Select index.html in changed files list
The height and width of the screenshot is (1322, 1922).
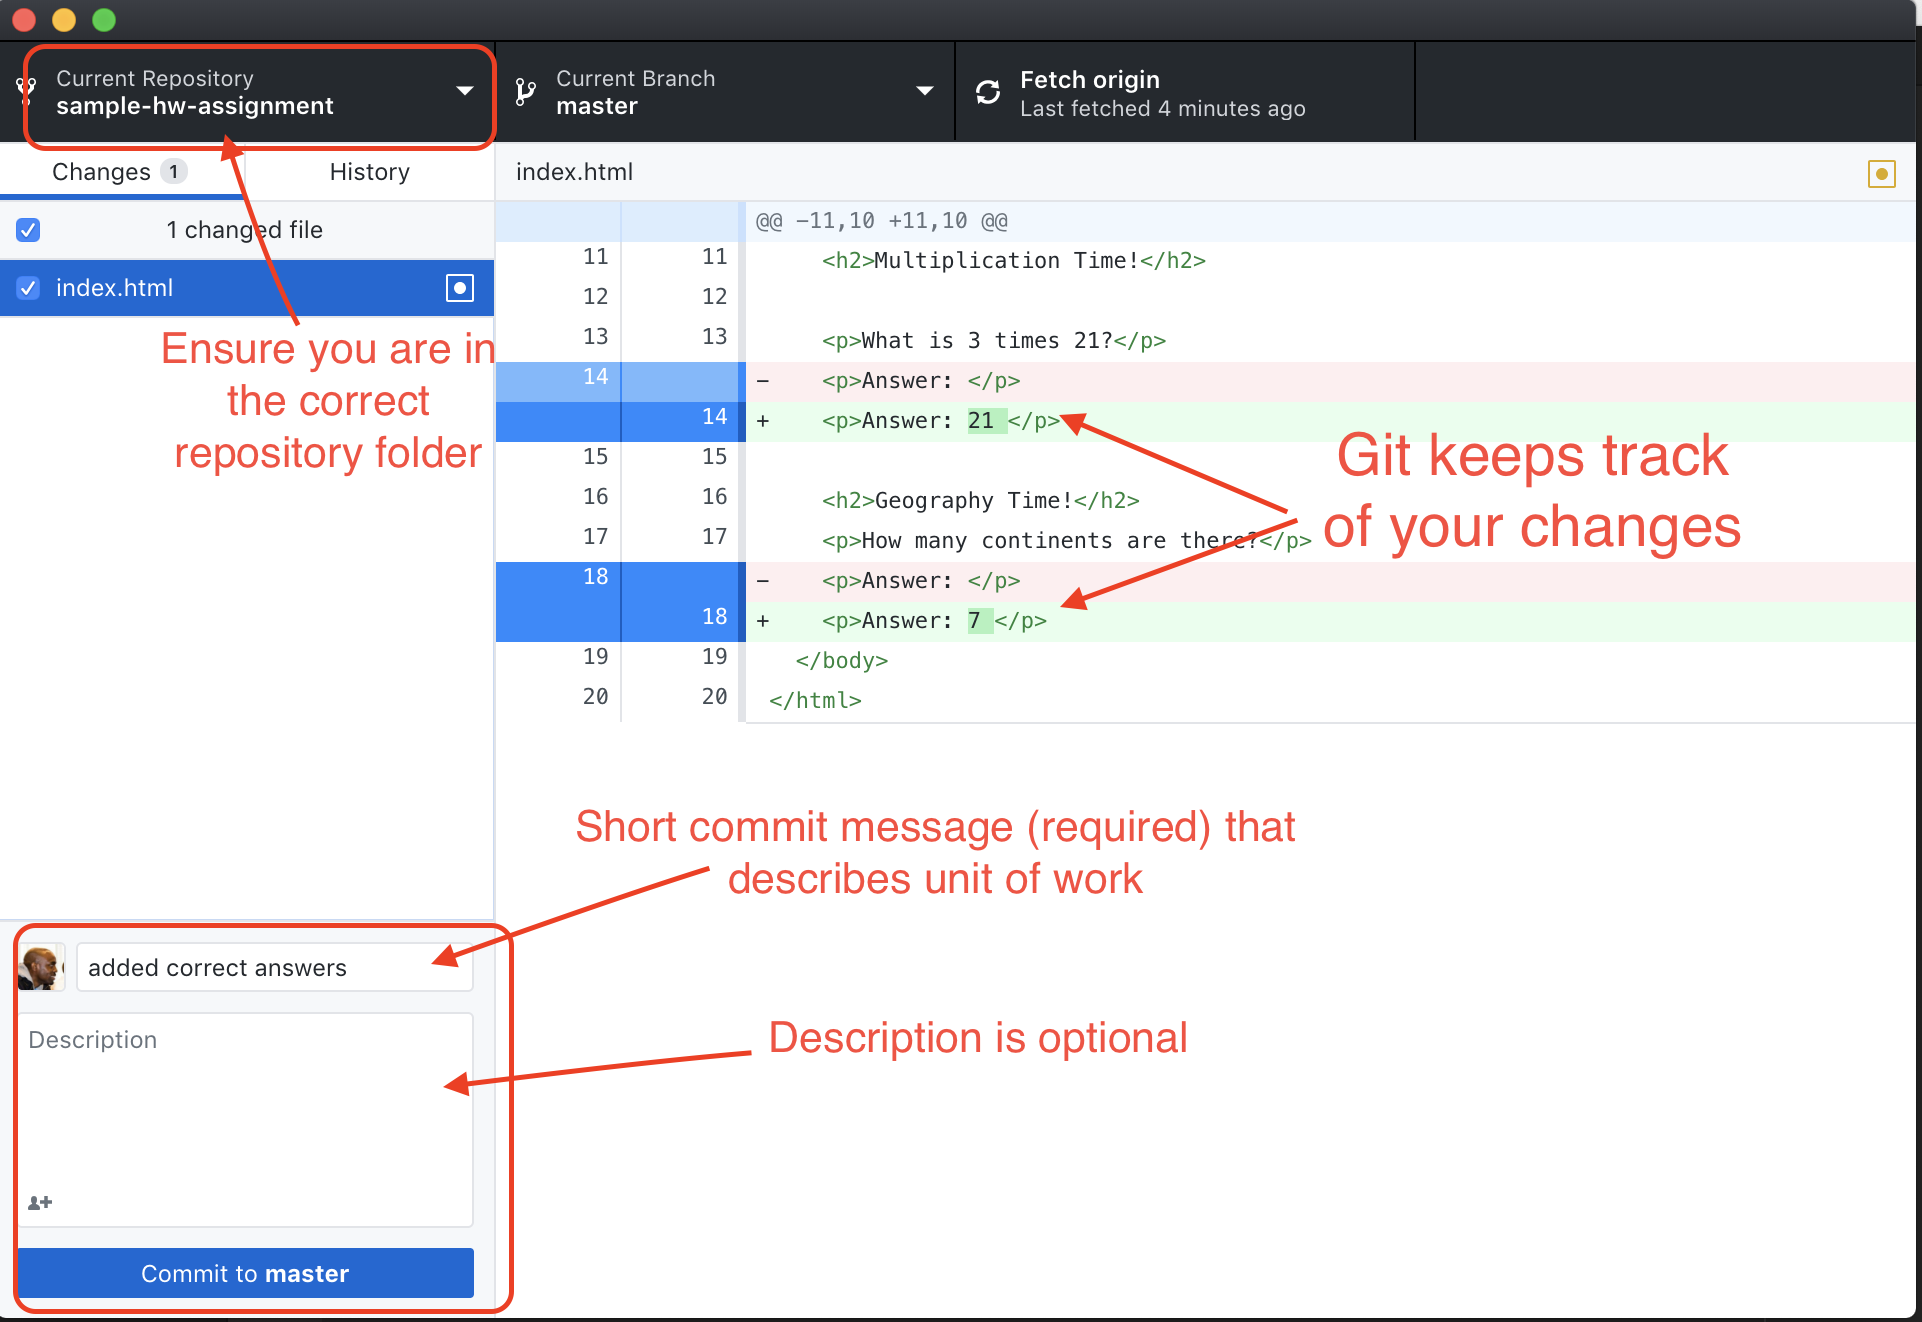click(247, 288)
